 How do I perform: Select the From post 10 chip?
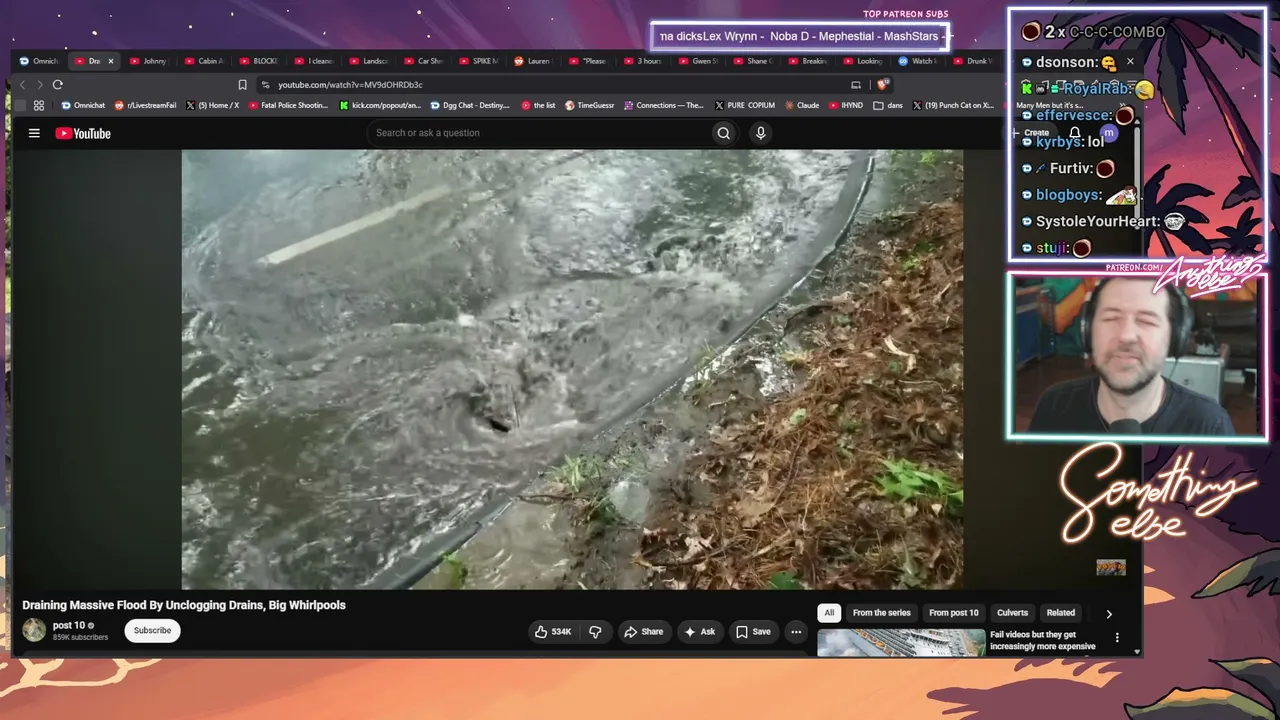(954, 613)
